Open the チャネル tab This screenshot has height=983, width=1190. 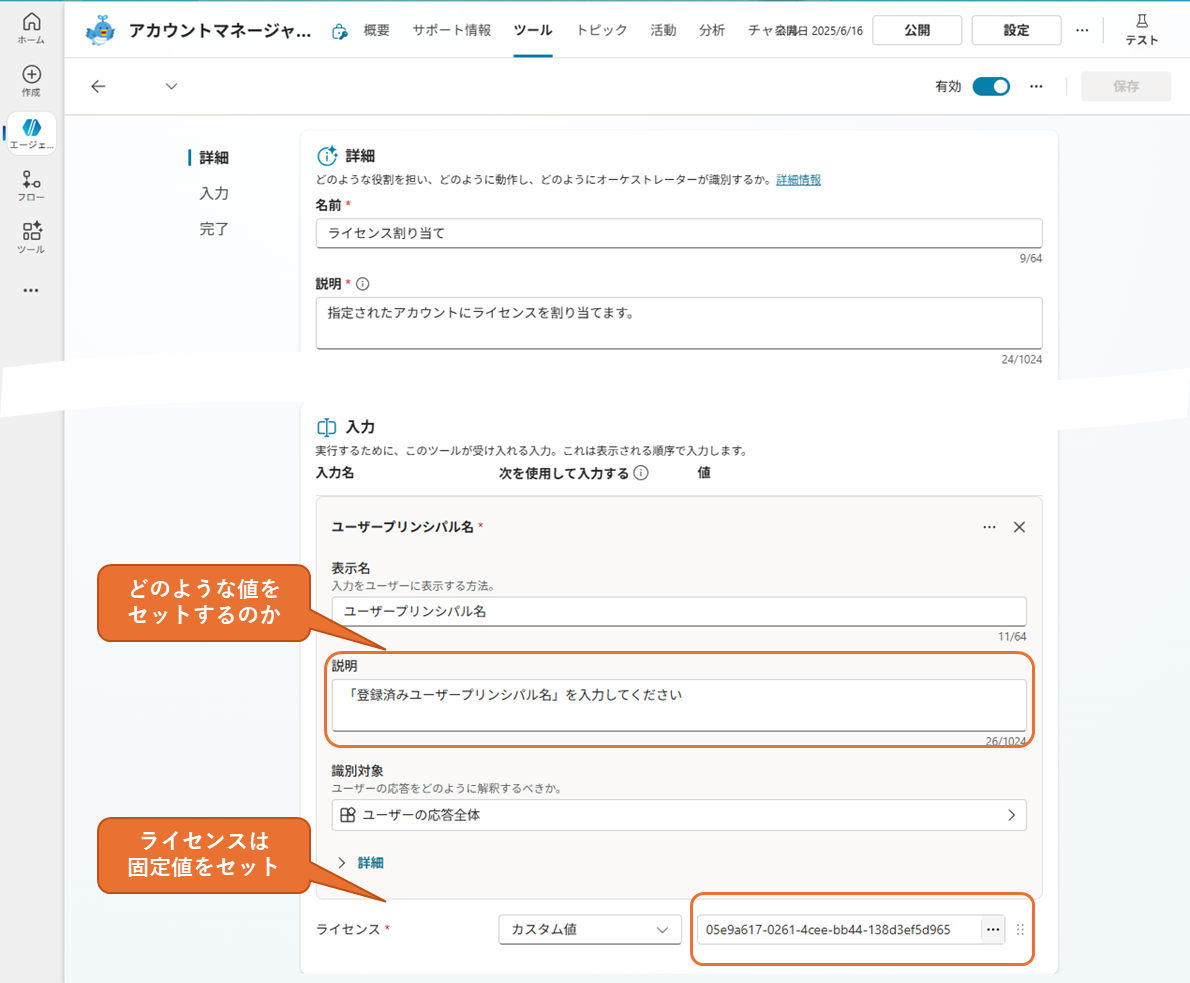point(761,30)
